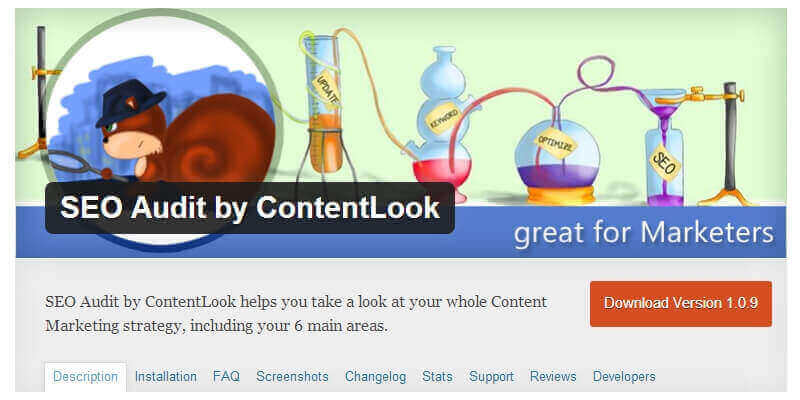The image size is (800, 400).
Task: Go to the Support tab
Action: coord(491,377)
